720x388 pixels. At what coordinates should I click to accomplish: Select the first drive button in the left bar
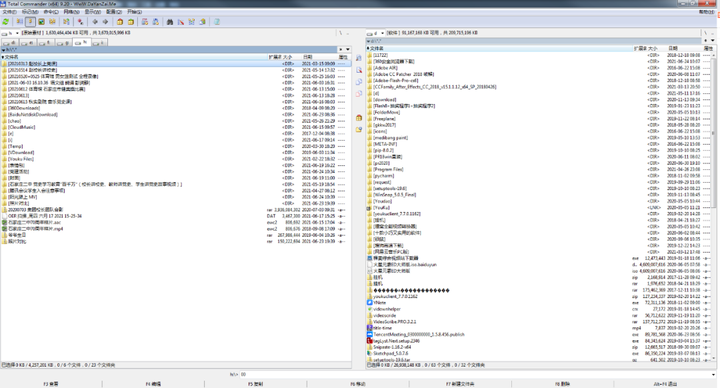10,43
